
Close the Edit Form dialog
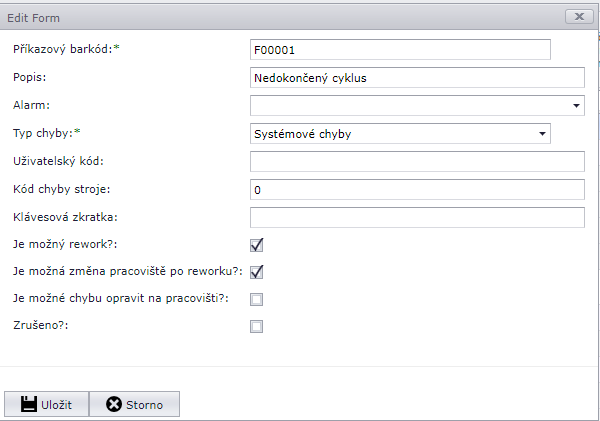pos(578,16)
